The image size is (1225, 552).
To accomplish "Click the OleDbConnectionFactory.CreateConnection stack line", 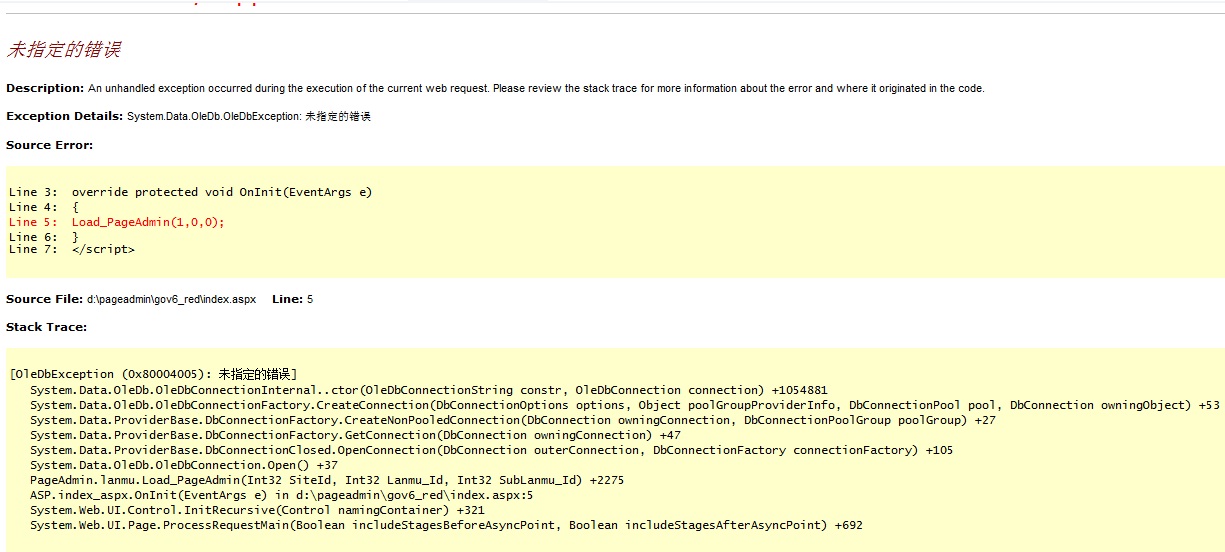I will (x=624, y=405).
